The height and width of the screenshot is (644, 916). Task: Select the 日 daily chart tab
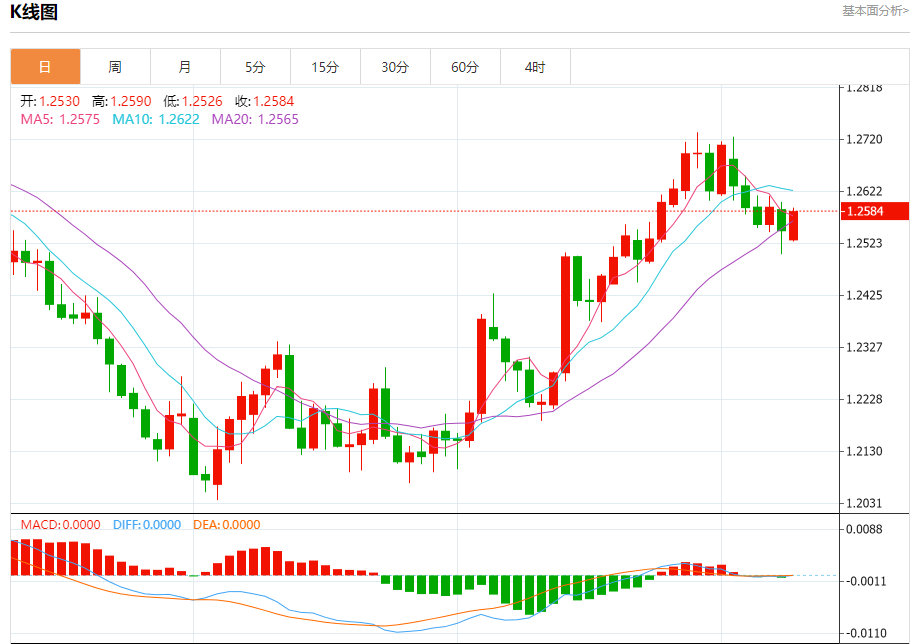click(x=46, y=67)
